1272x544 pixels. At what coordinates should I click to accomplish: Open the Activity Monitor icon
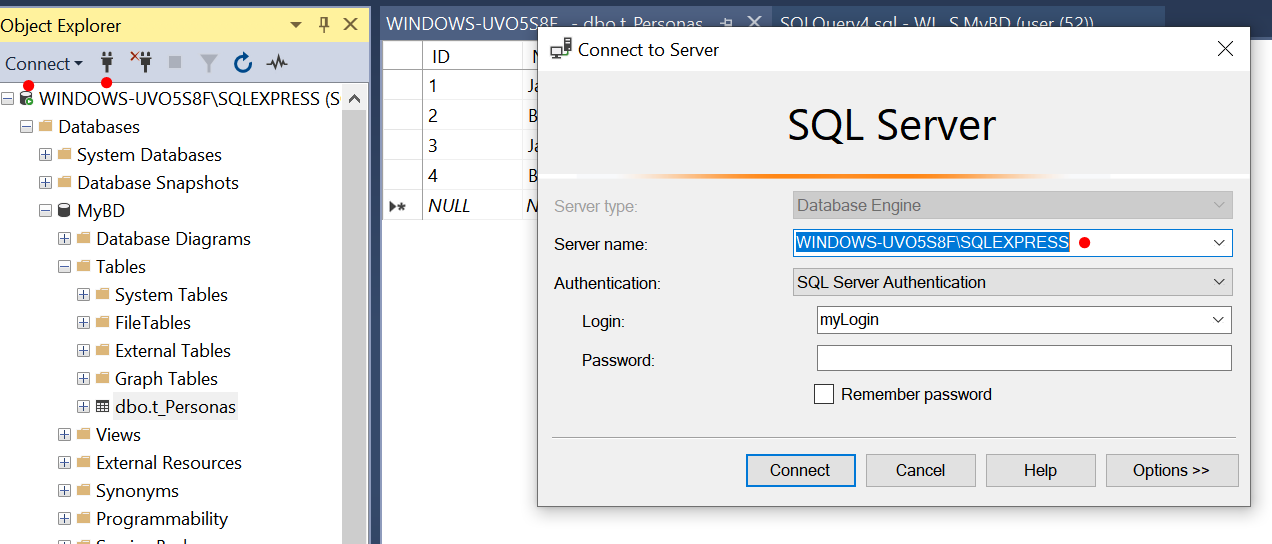click(277, 63)
